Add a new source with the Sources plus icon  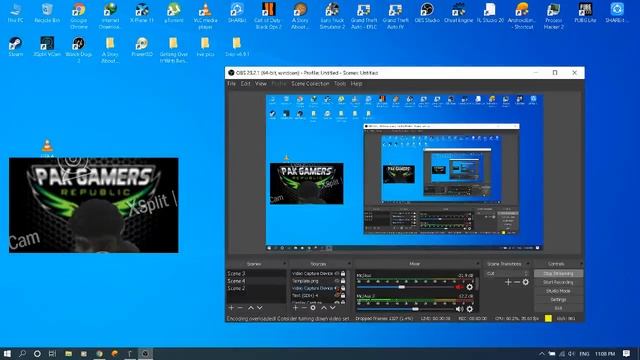click(x=295, y=308)
